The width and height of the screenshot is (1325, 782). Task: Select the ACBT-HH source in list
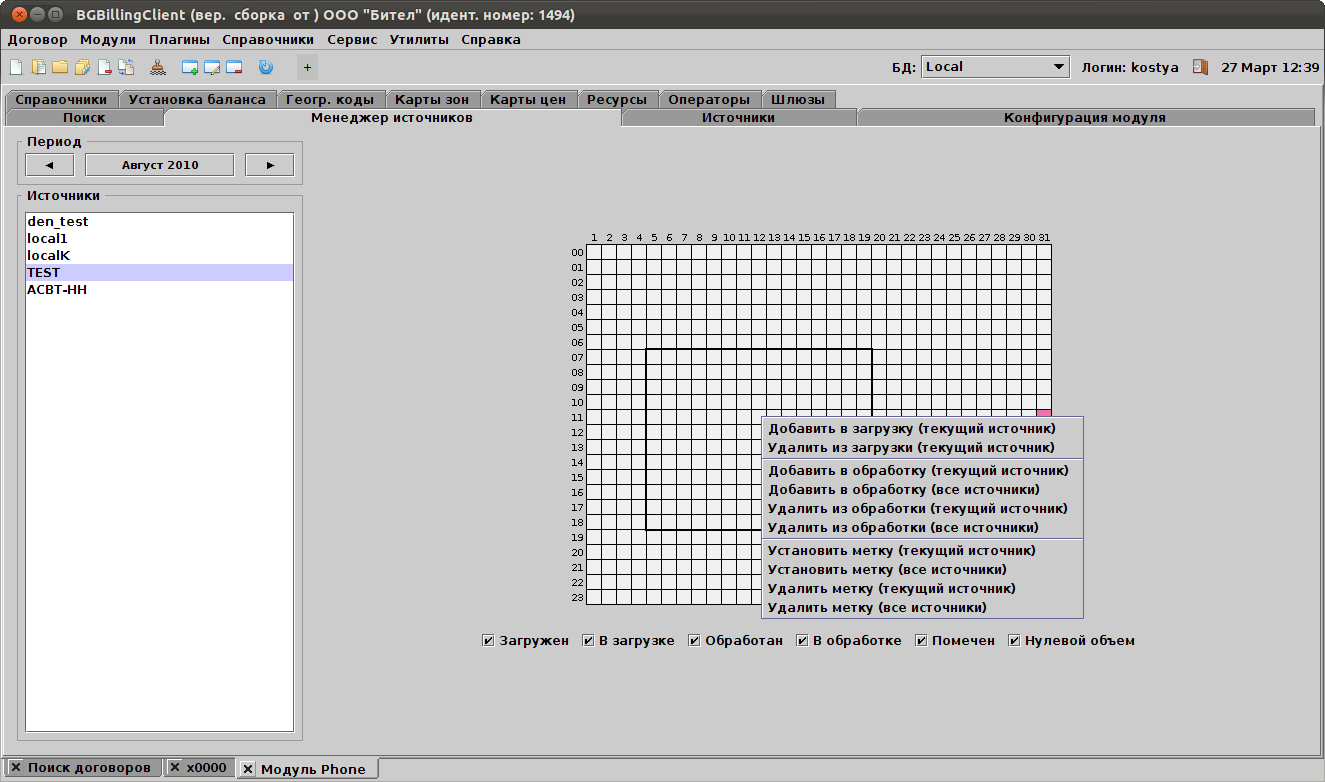[57, 290]
